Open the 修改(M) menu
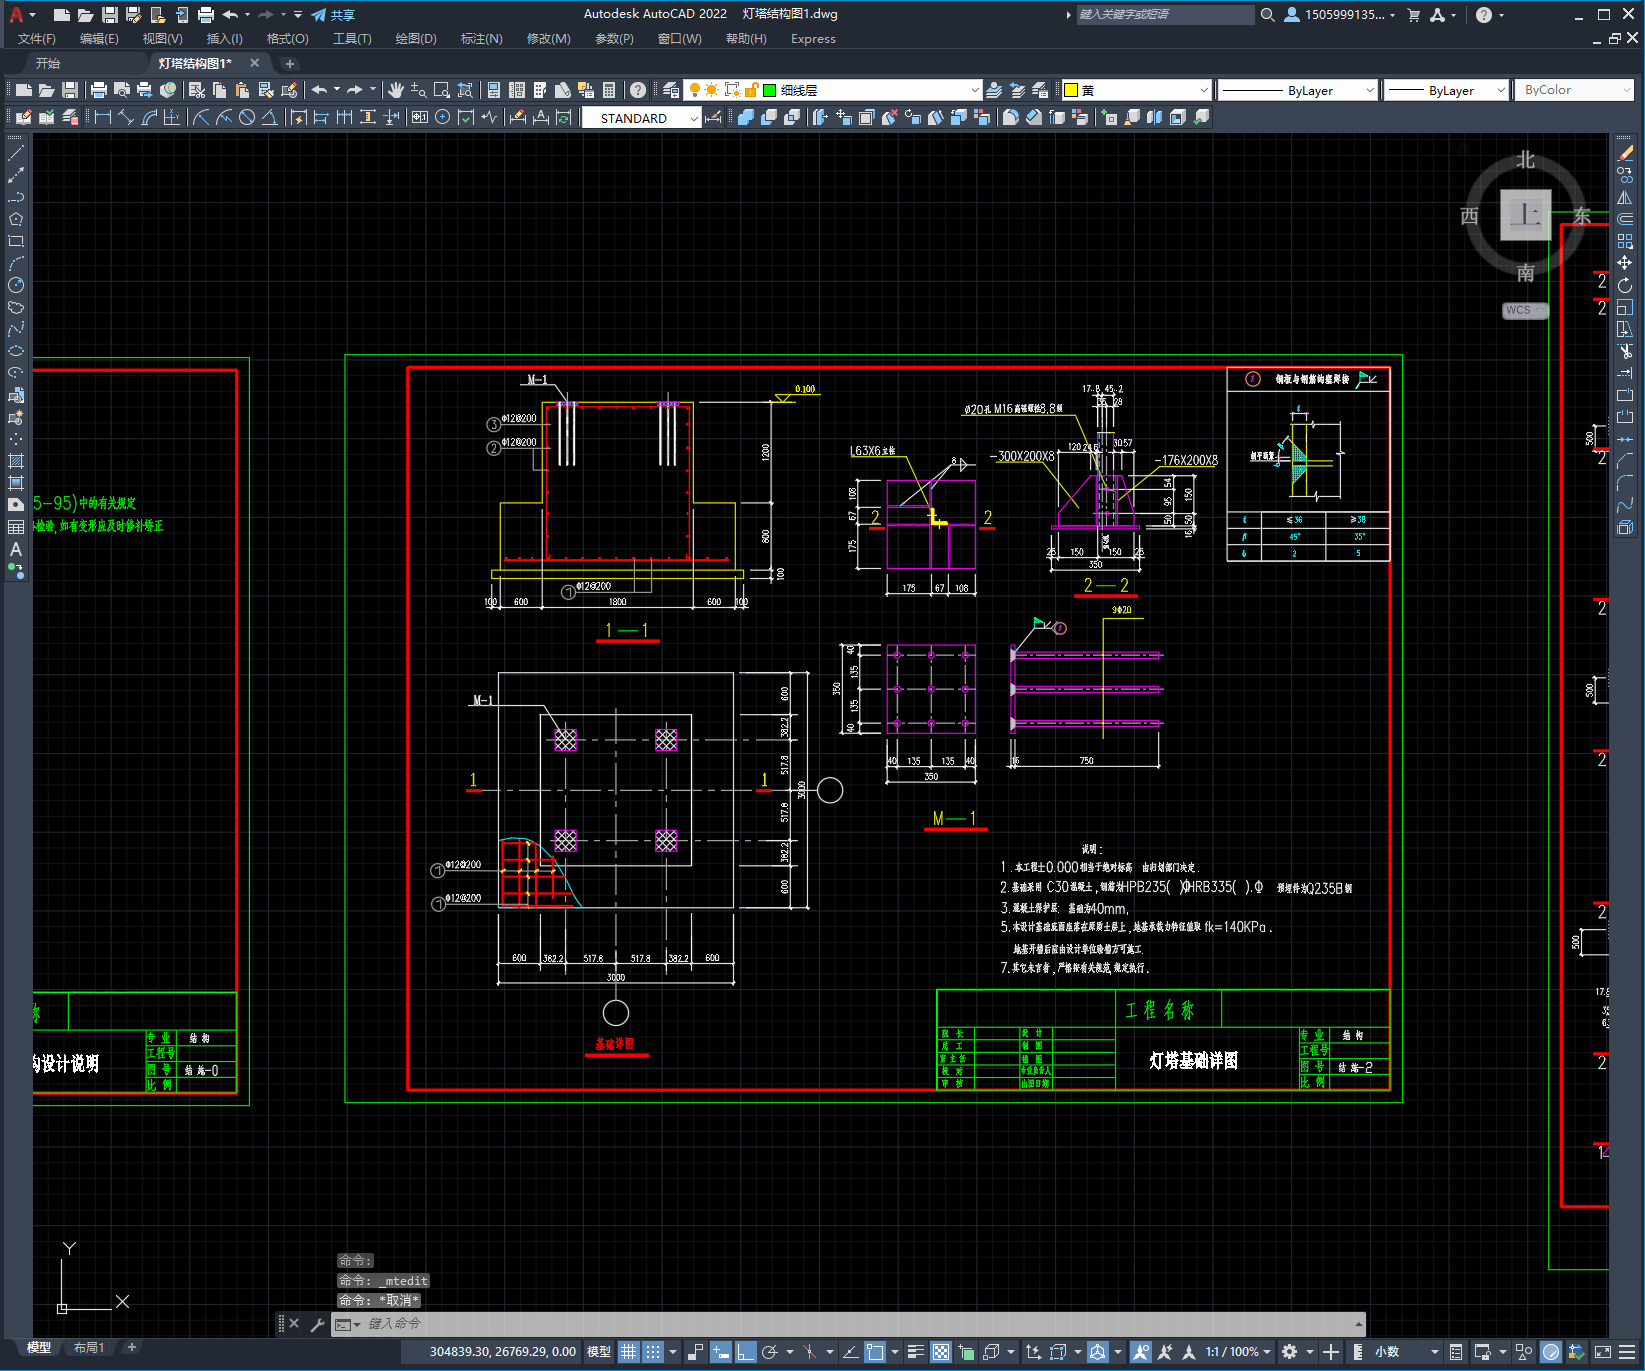Image resolution: width=1645 pixels, height=1371 pixels. 548,39
